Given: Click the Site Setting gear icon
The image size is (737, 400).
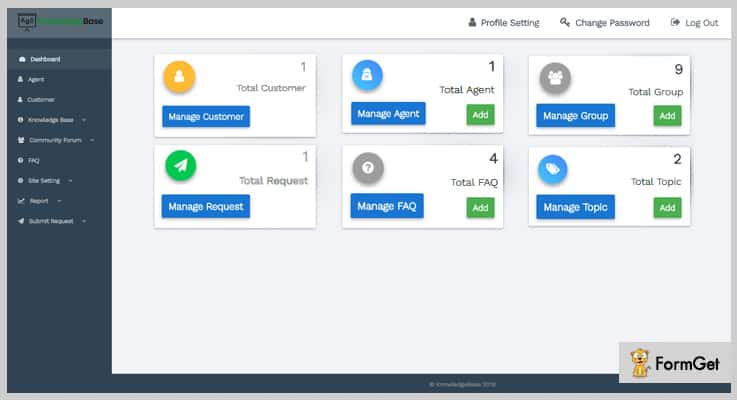Looking at the screenshot, I should coord(20,180).
